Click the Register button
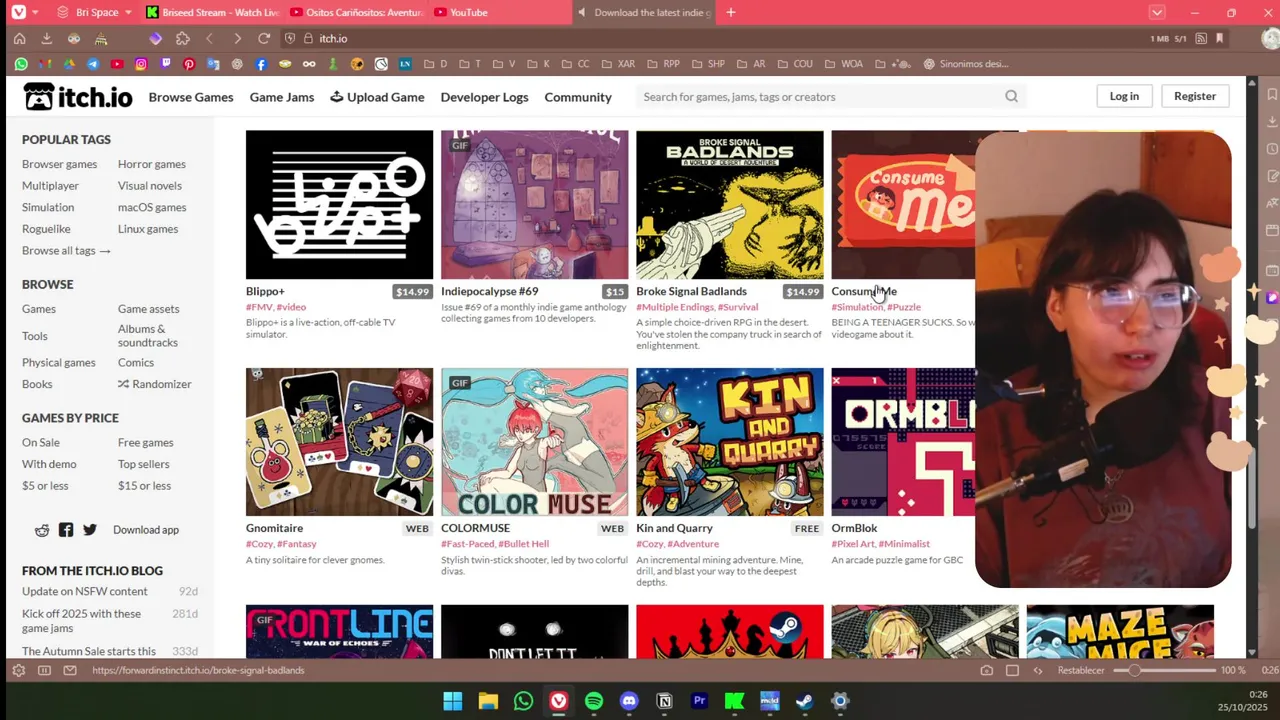The image size is (1280, 720). tap(1195, 96)
